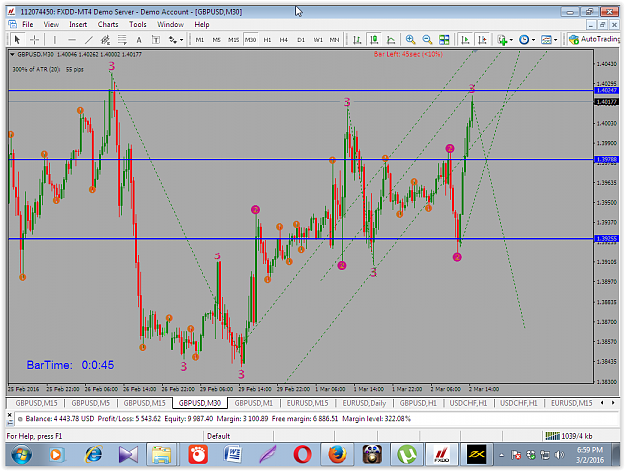Open the Insert menu
The width and height of the screenshot is (625, 471).
click(78, 24)
